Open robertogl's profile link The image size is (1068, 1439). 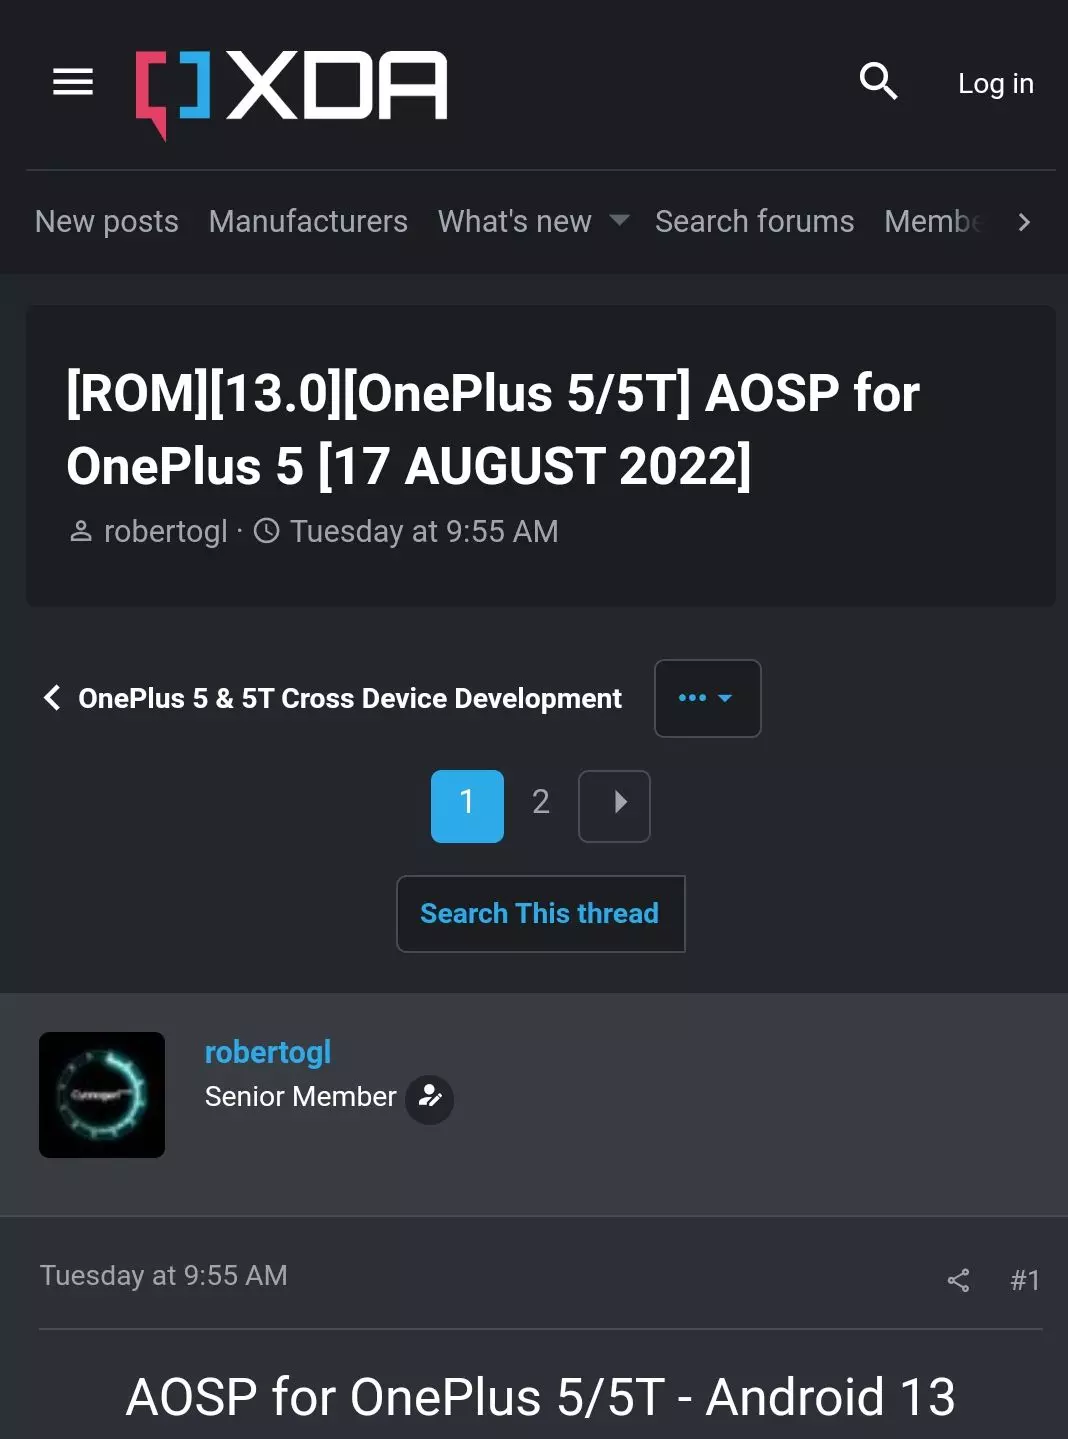point(267,1052)
